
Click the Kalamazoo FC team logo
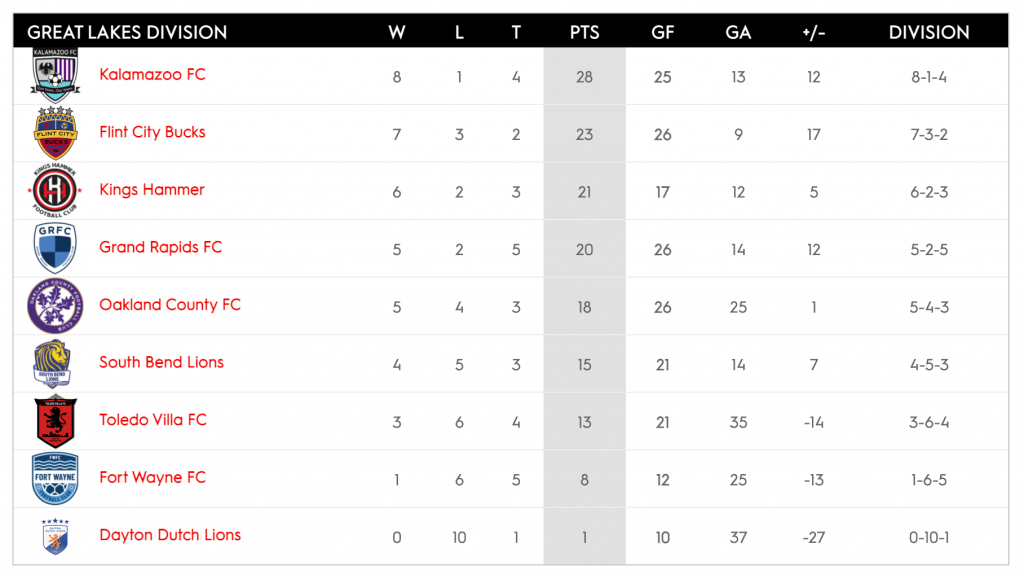[55, 75]
